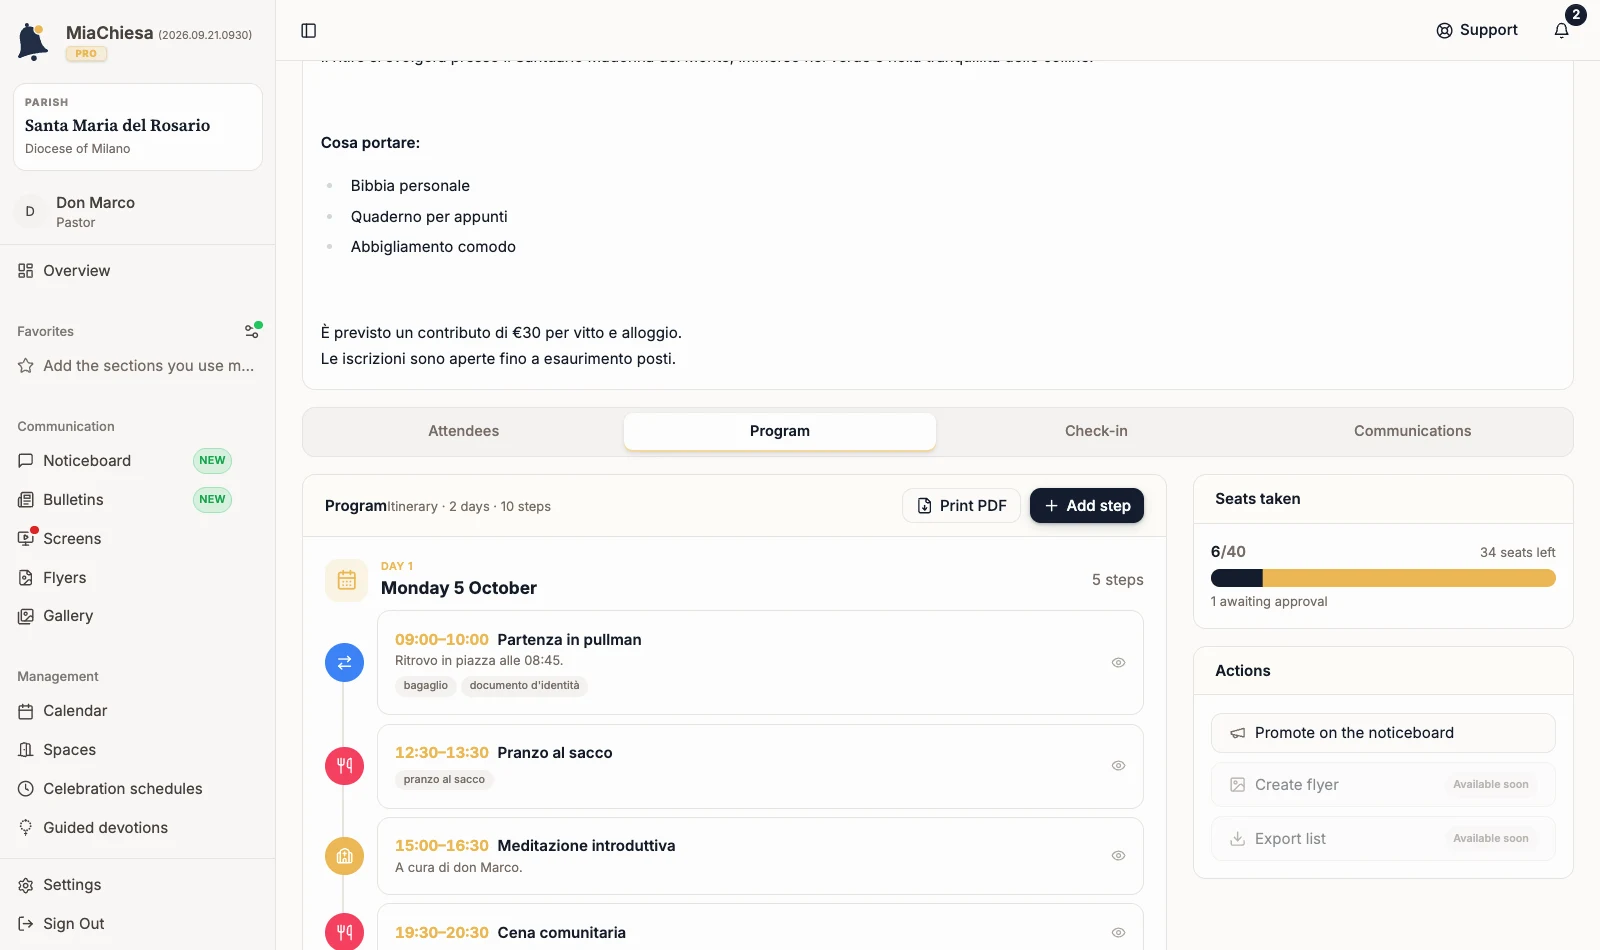Click the Gallery images icon
Screen dimensions: 1600x950
pyautogui.click(x=26, y=616)
